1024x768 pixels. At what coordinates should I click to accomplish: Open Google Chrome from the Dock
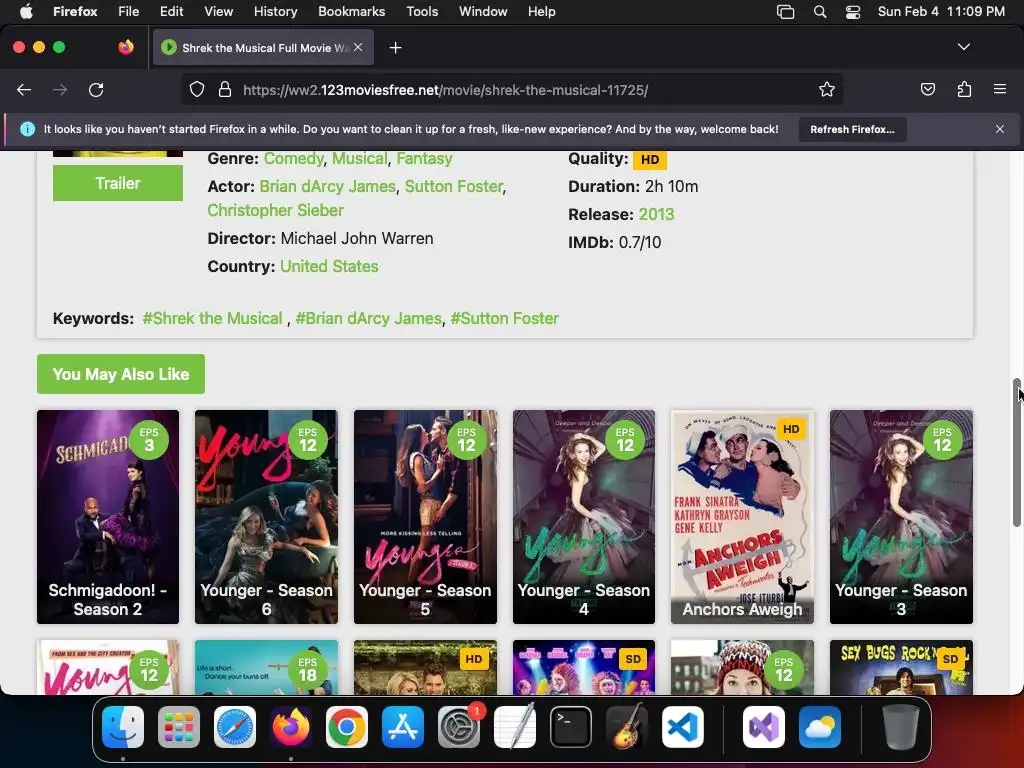[347, 727]
